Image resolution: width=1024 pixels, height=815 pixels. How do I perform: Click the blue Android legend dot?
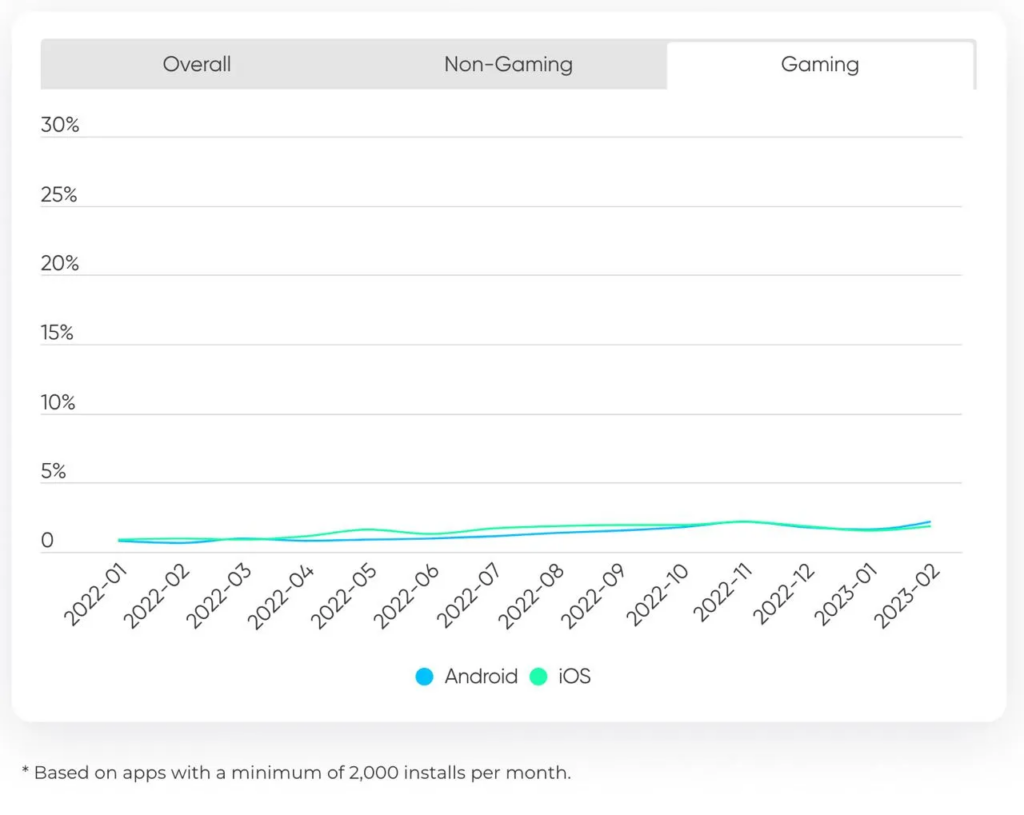[425, 677]
